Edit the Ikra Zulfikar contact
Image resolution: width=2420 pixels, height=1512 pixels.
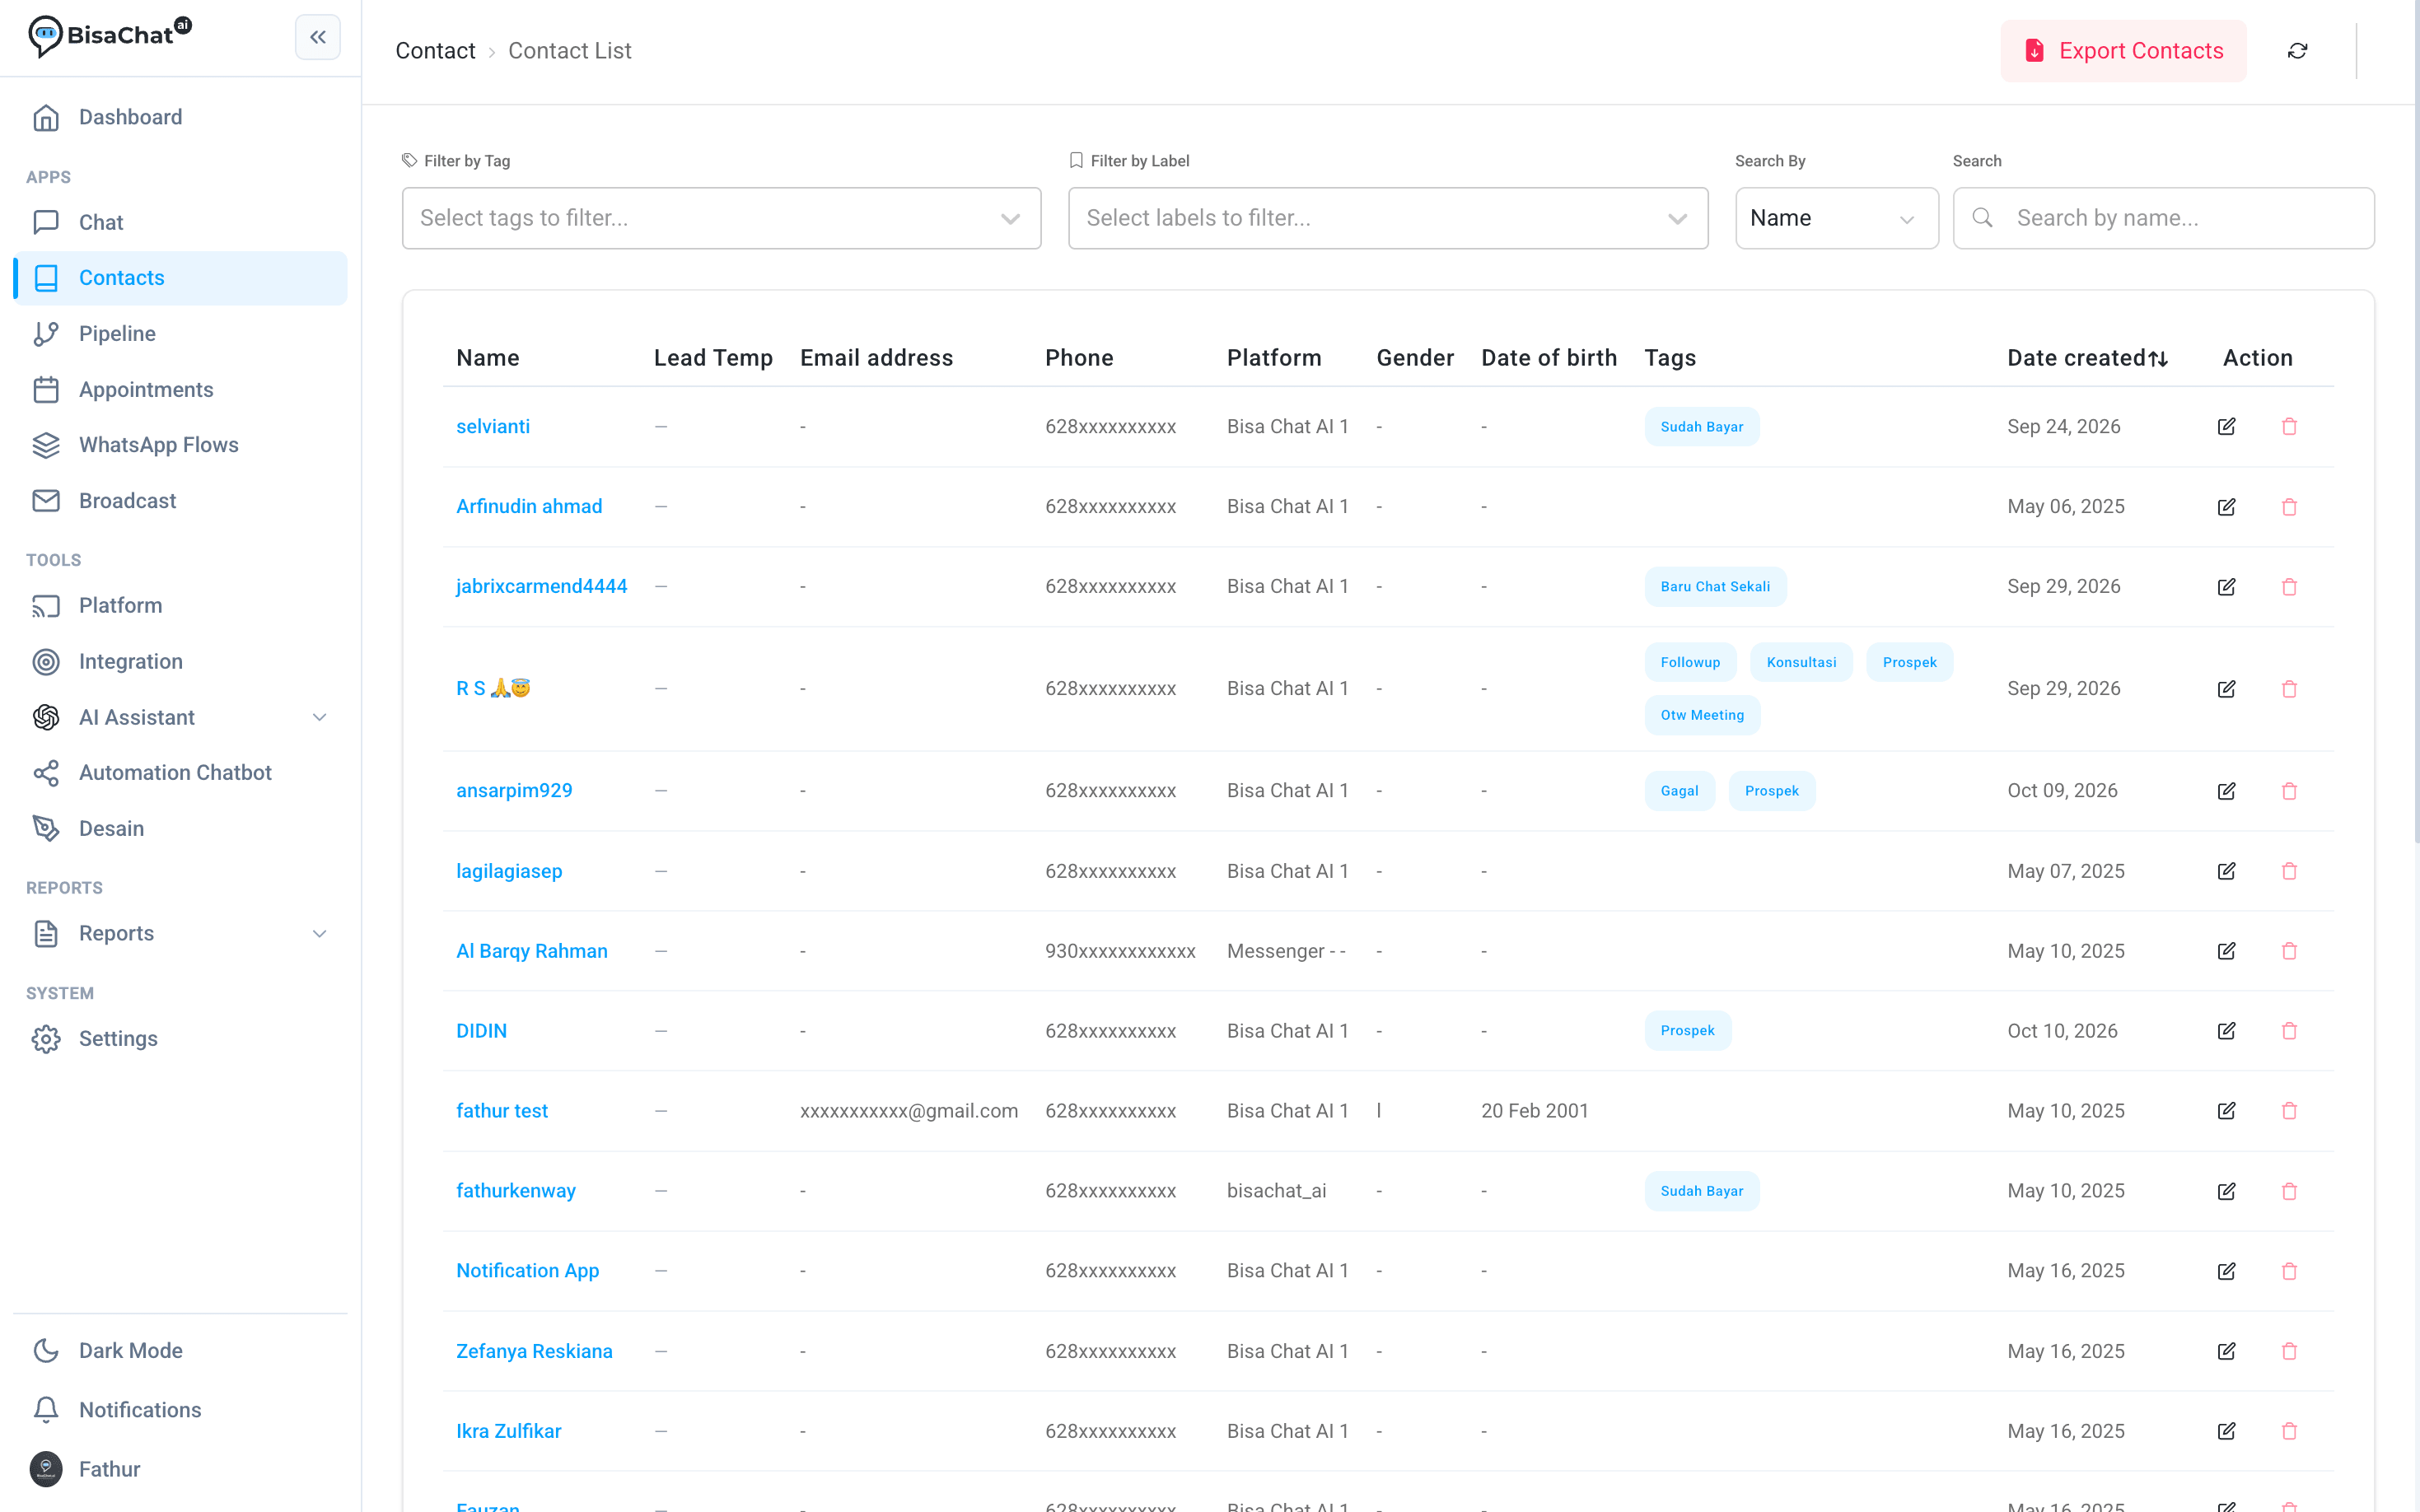click(x=2226, y=1431)
